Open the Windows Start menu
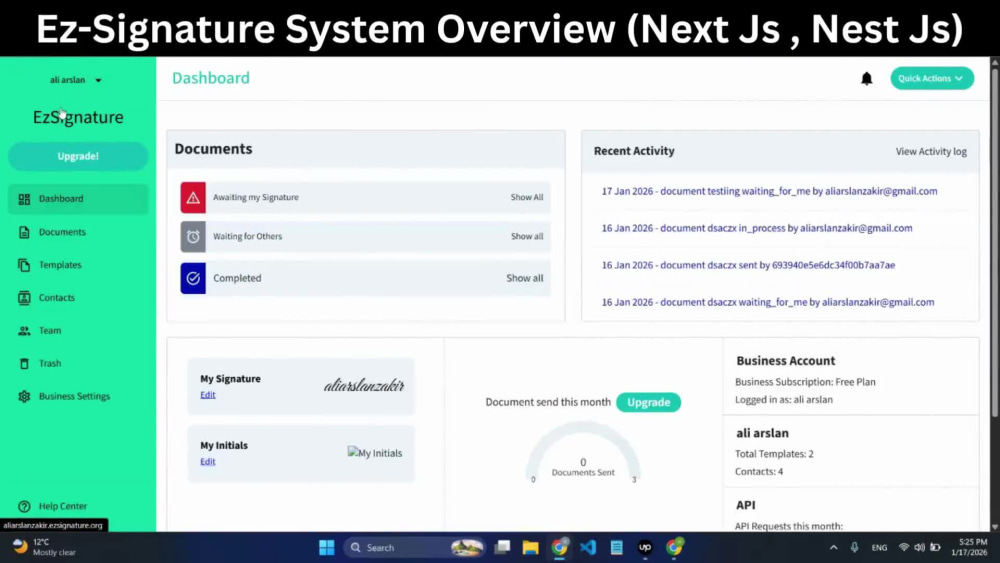This screenshot has width=1000, height=563. (327, 547)
